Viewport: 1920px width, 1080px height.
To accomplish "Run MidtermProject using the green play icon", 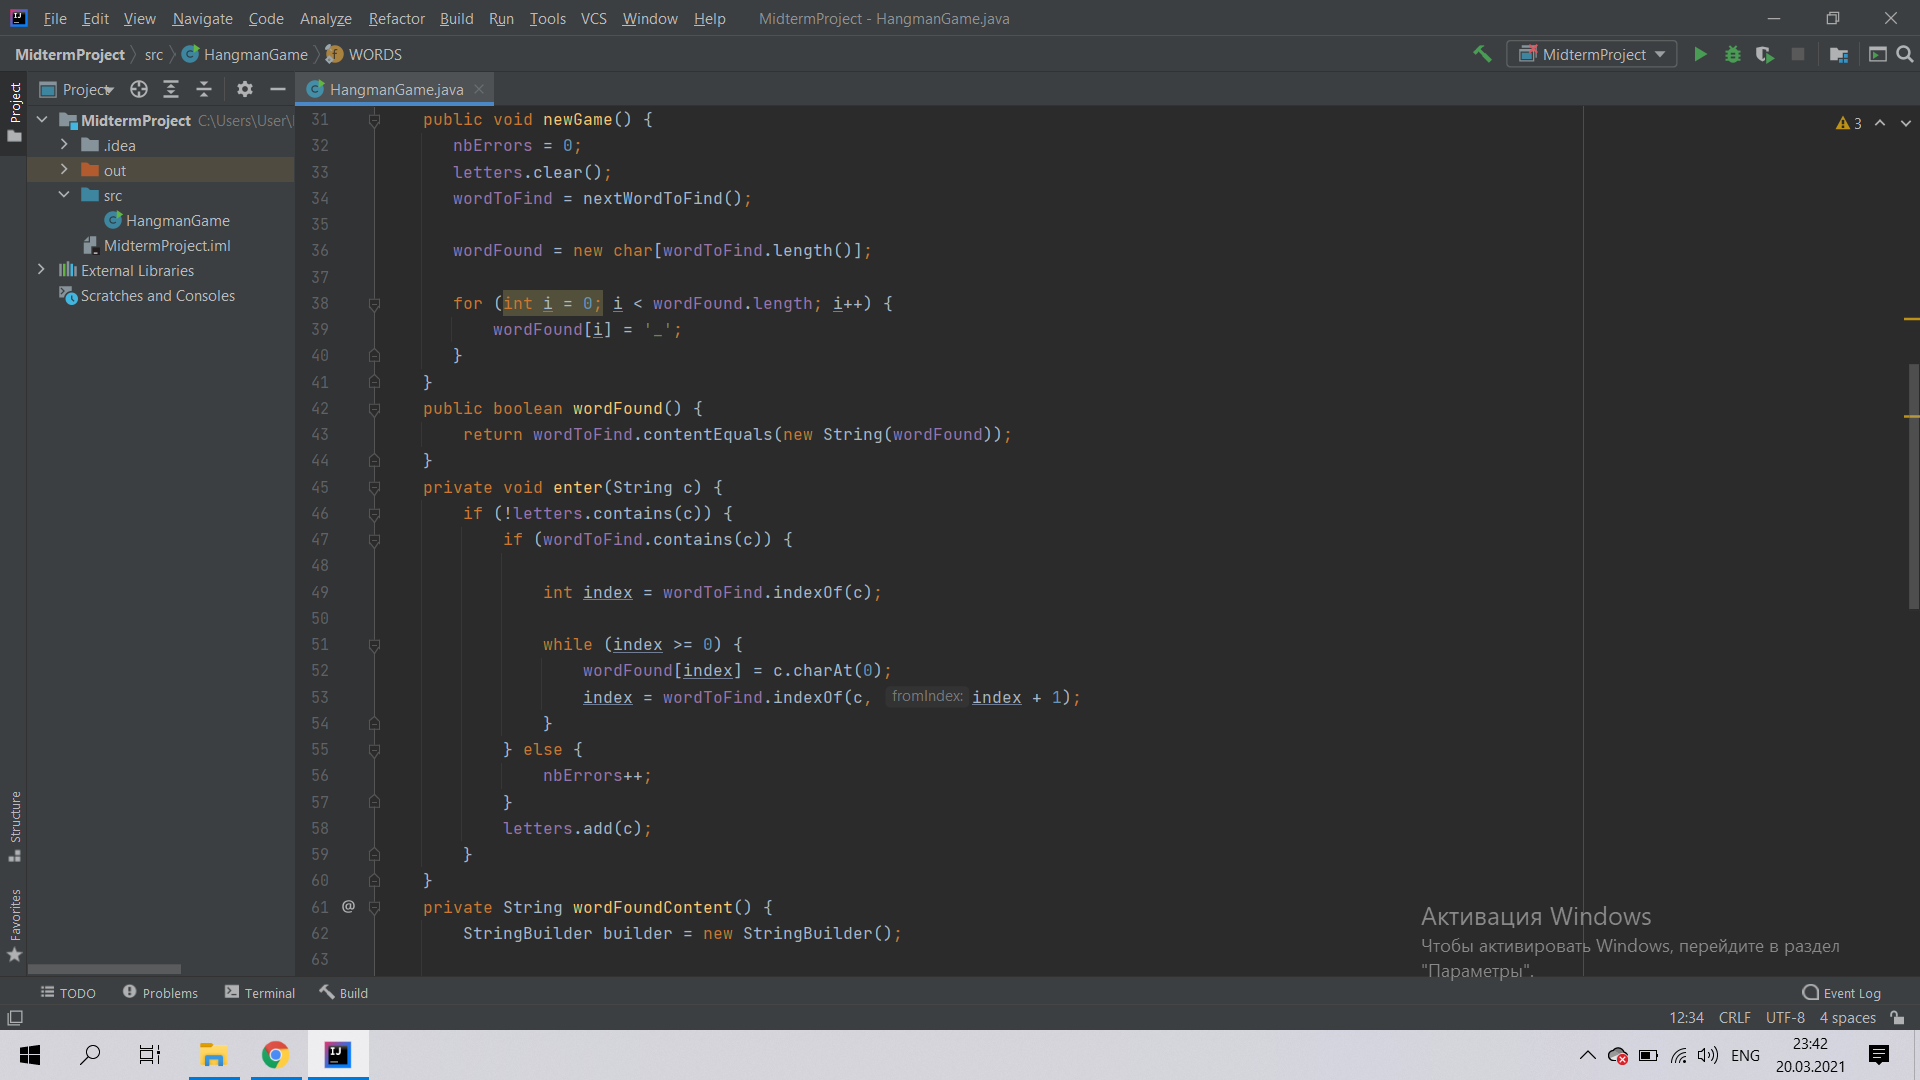I will click(x=1701, y=54).
